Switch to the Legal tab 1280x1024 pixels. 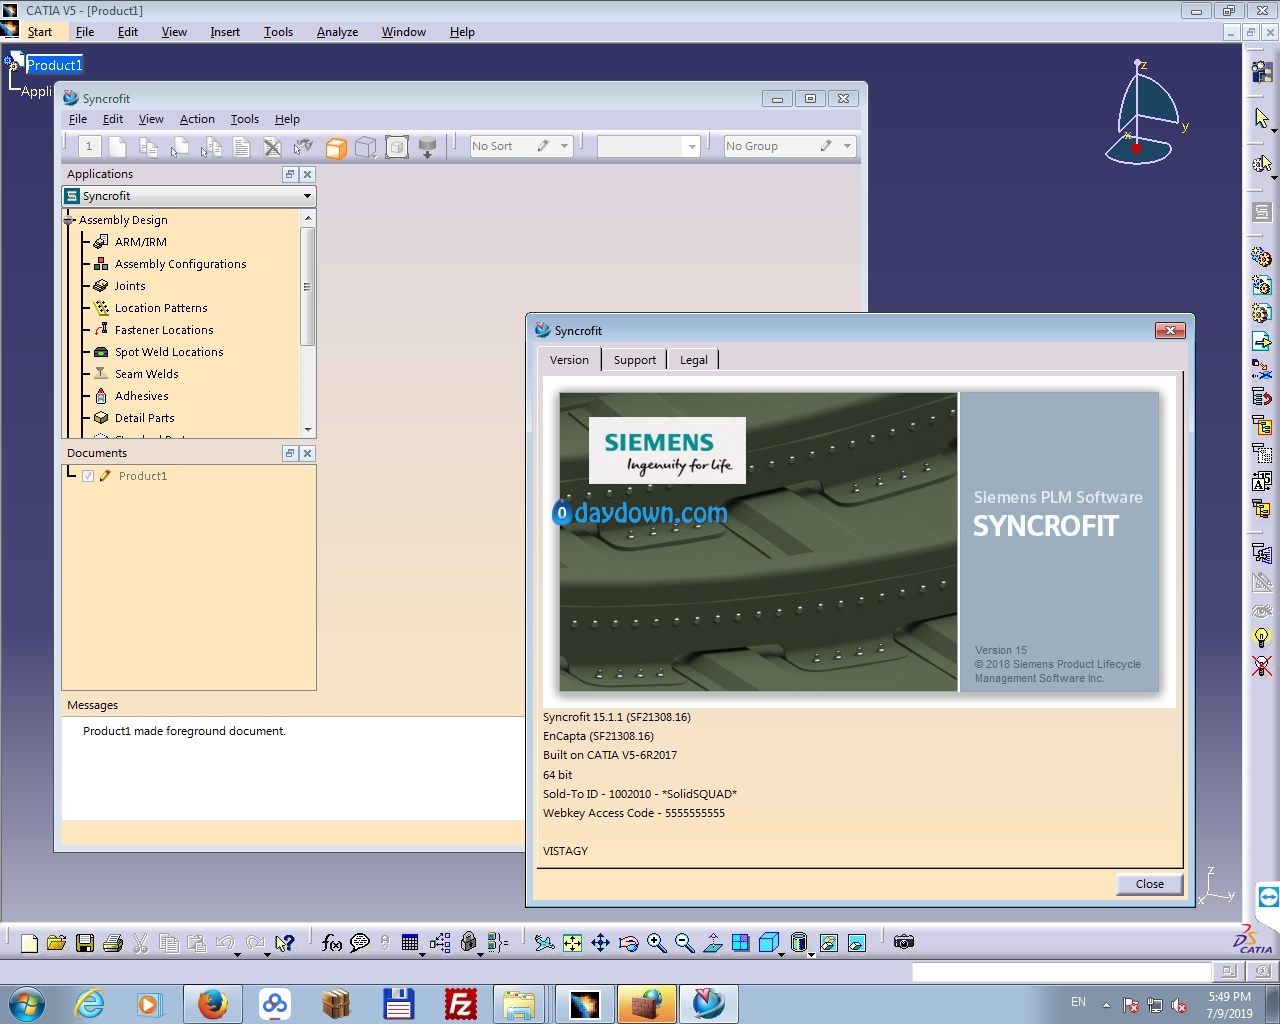(x=694, y=360)
